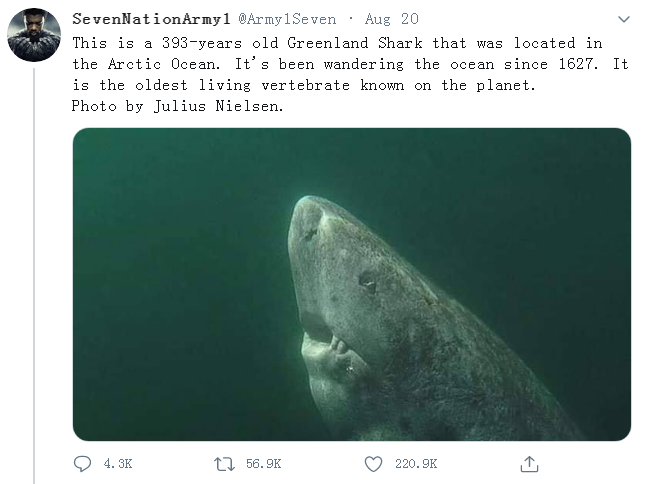This screenshot has width=647, height=484.
Task: Click the 220.9K likes count
Action: [415, 464]
